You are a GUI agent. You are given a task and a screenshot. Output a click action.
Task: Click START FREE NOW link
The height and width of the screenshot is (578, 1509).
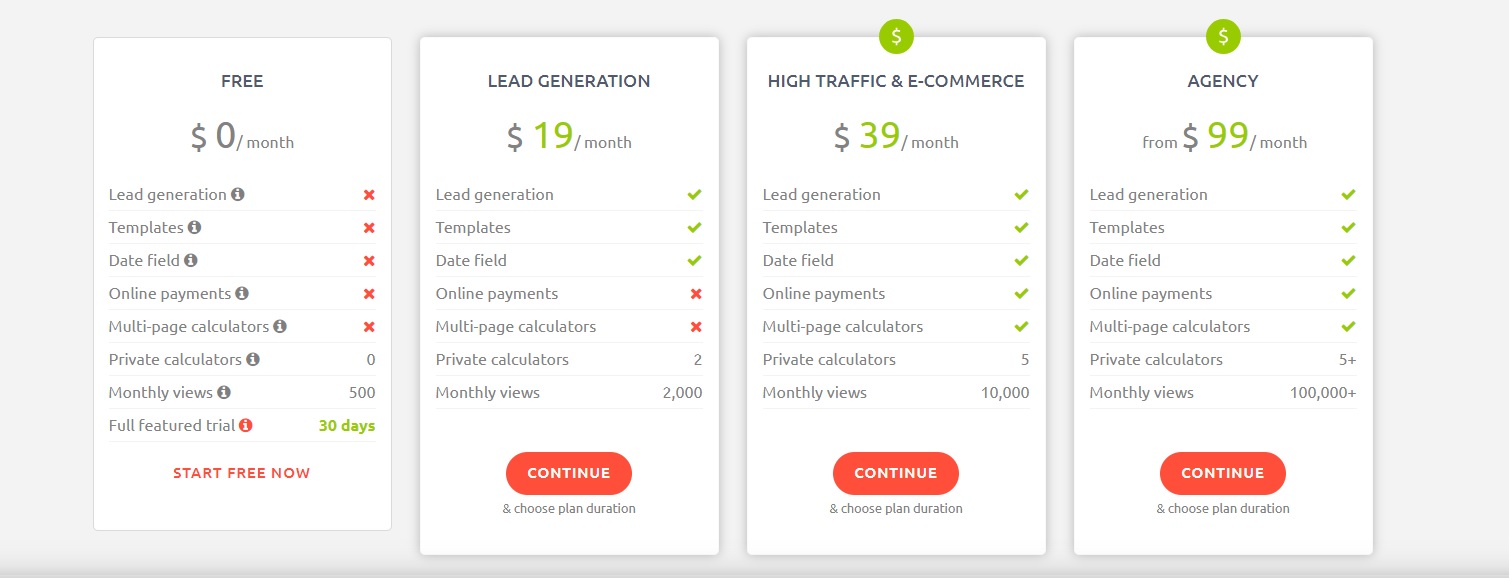click(x=241, y=472)
